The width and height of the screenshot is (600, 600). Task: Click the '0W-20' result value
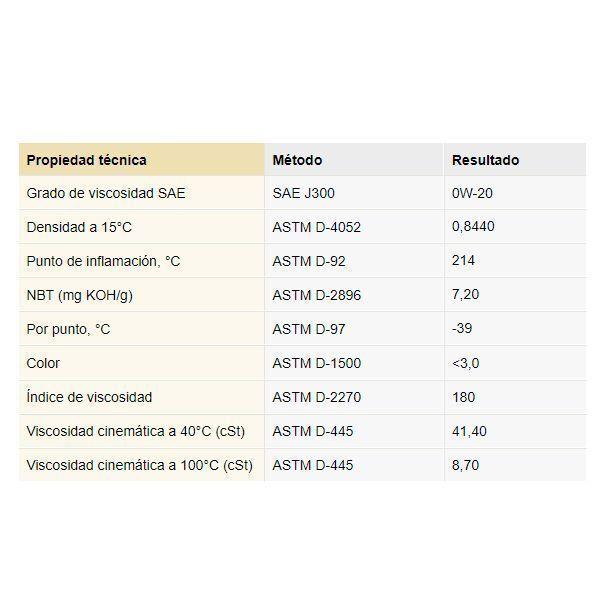[472, 193]
